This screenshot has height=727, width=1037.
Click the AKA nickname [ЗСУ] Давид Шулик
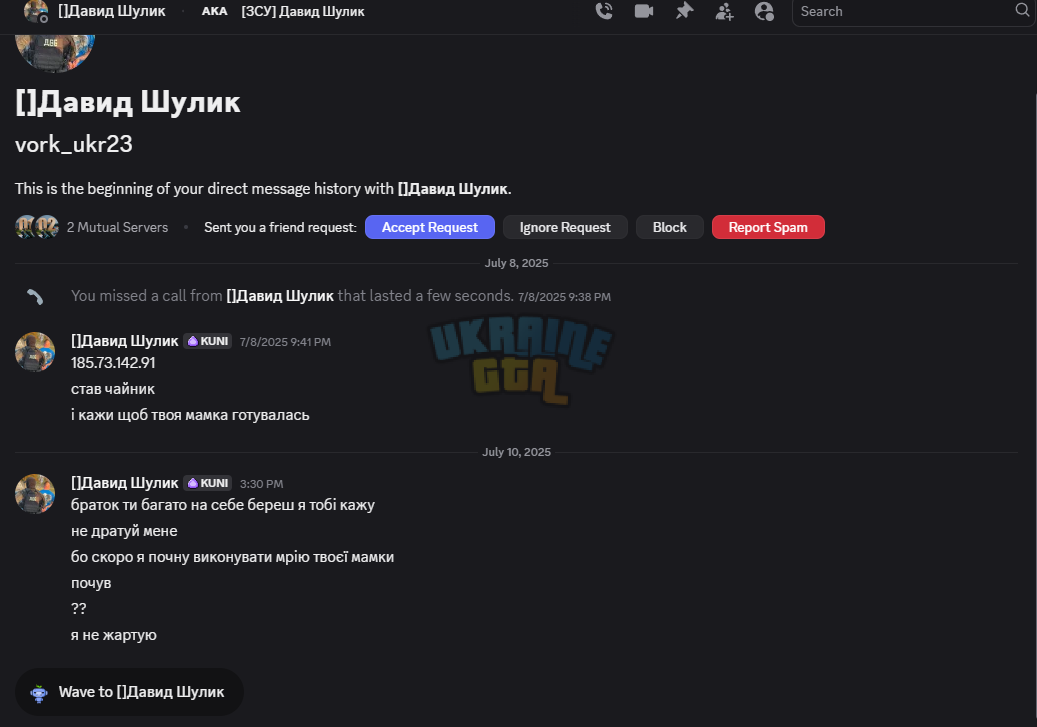303,11
